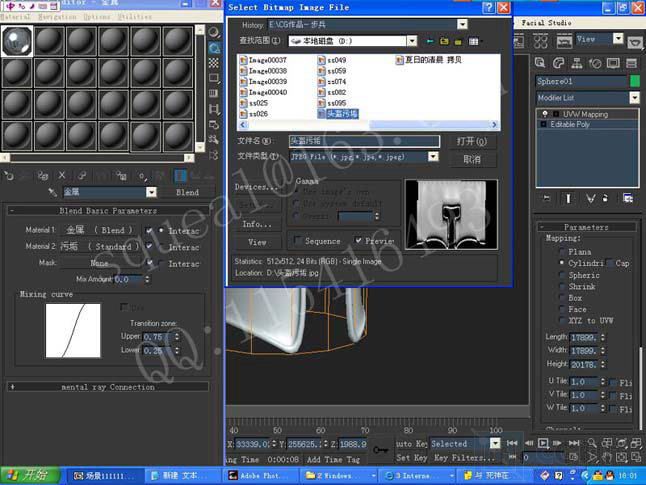This screenshot has height=485, width=646.
Task: Enable the Sequence checkbox
Action: (298, 240)
